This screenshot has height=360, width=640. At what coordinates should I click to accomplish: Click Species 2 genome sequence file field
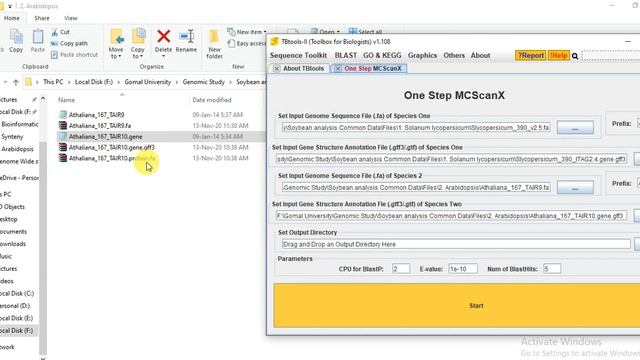[416, 187]
